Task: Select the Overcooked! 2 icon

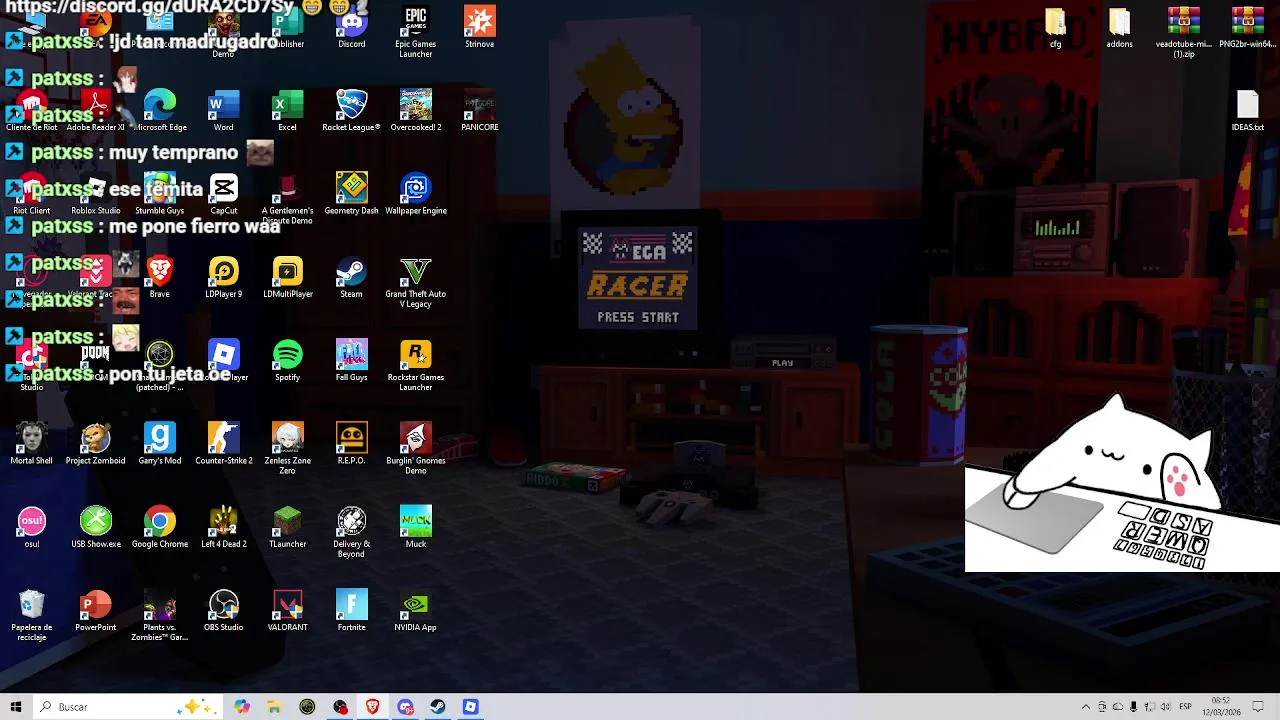Action: (415, 111)
